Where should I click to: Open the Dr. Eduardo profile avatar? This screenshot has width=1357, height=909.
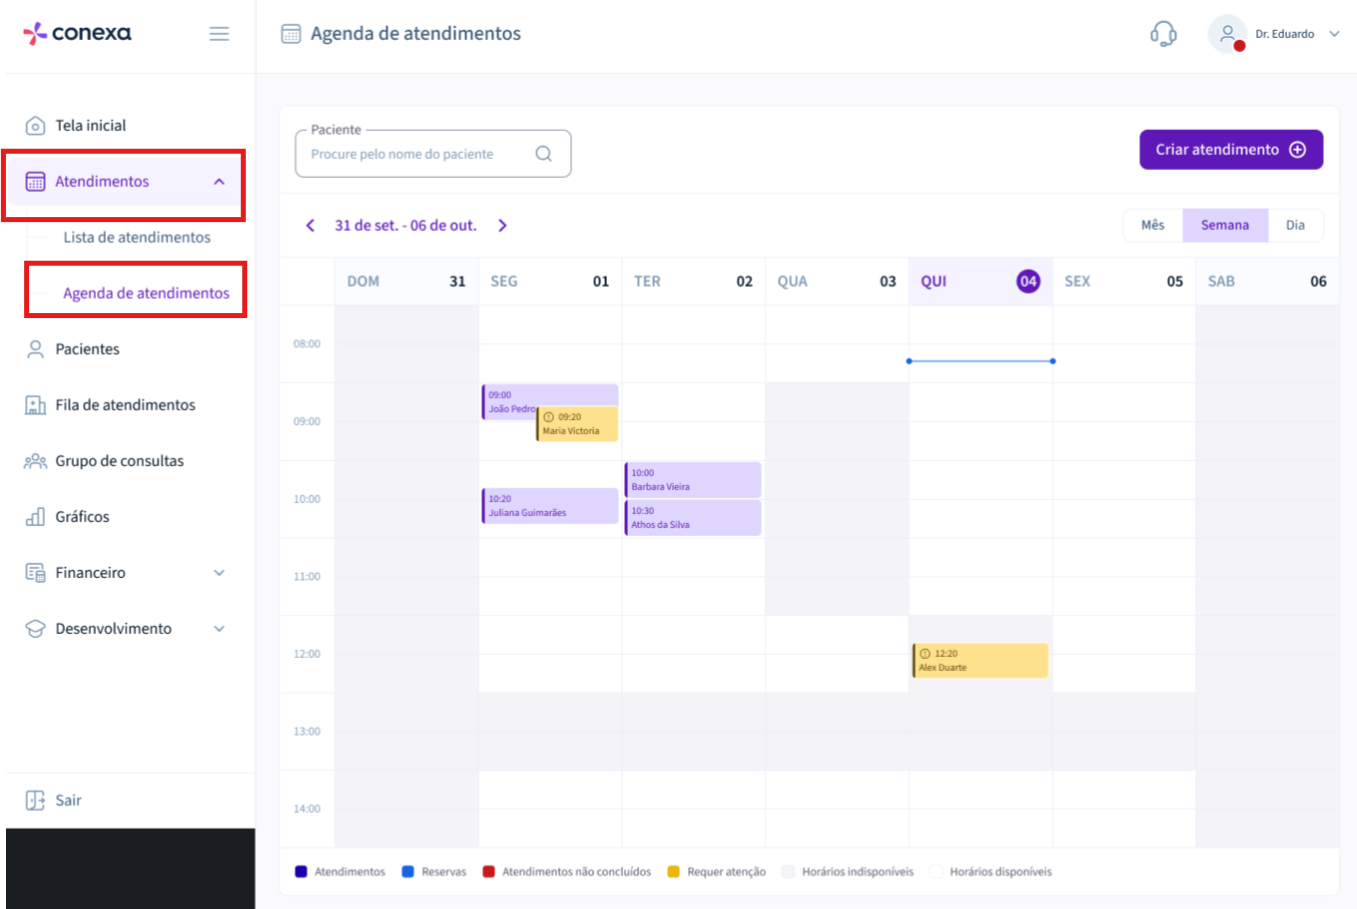click(1227, 34)
